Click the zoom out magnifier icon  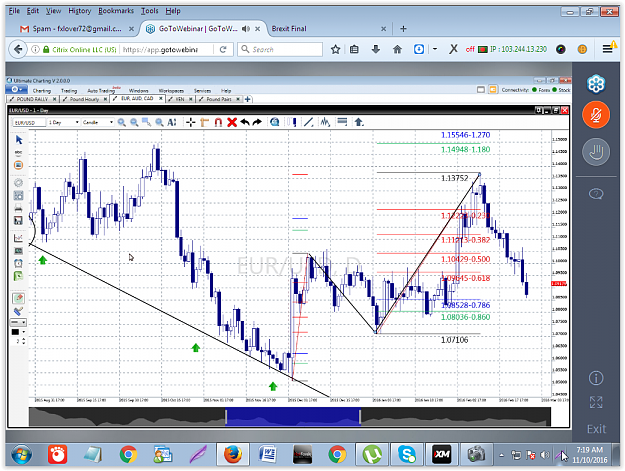tap(134, 122)
